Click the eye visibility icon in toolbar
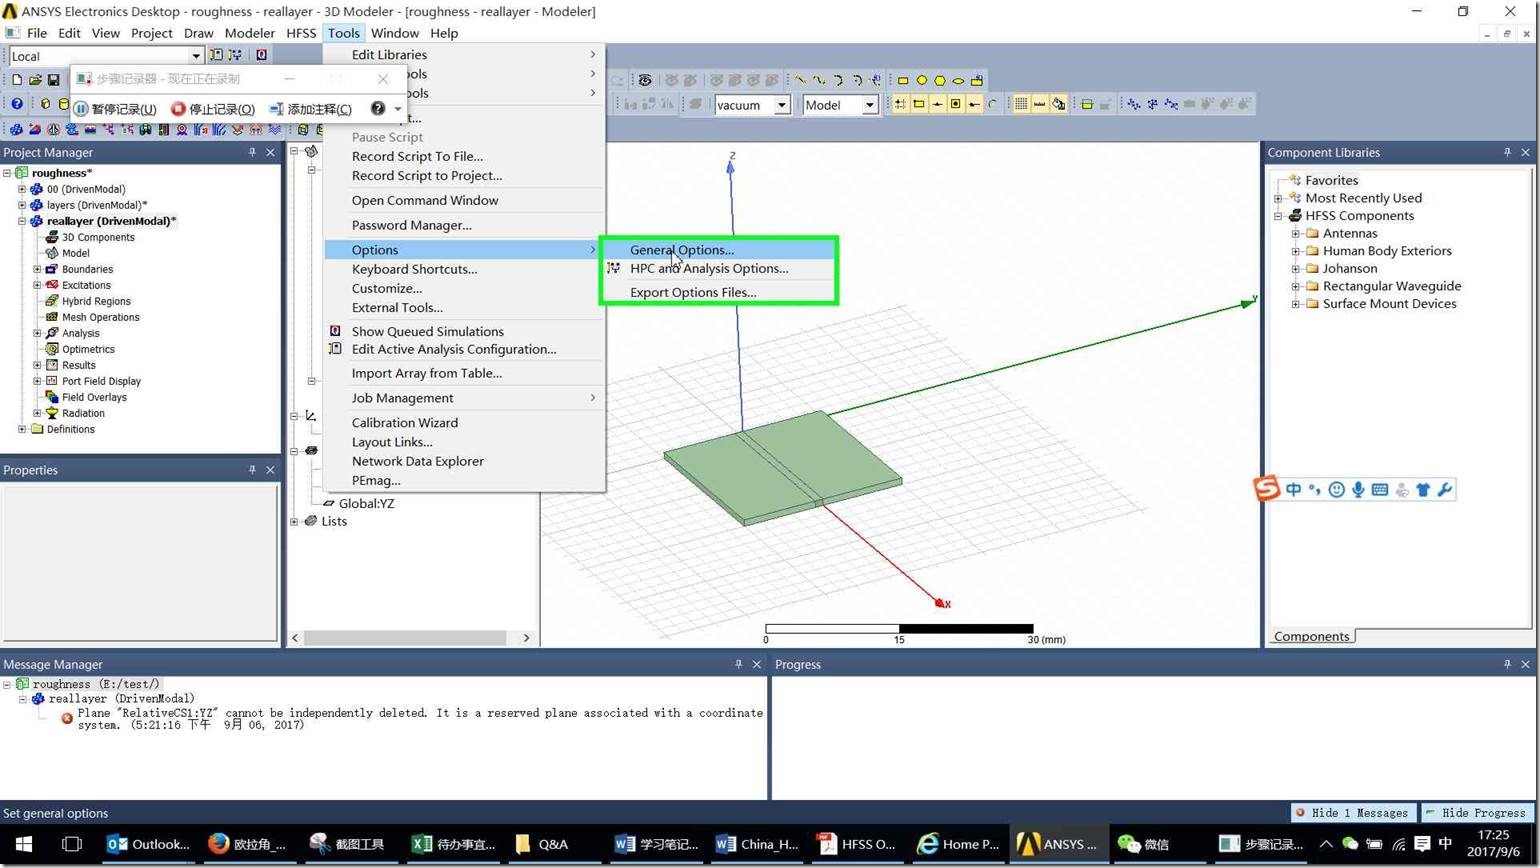 point(645,80)
